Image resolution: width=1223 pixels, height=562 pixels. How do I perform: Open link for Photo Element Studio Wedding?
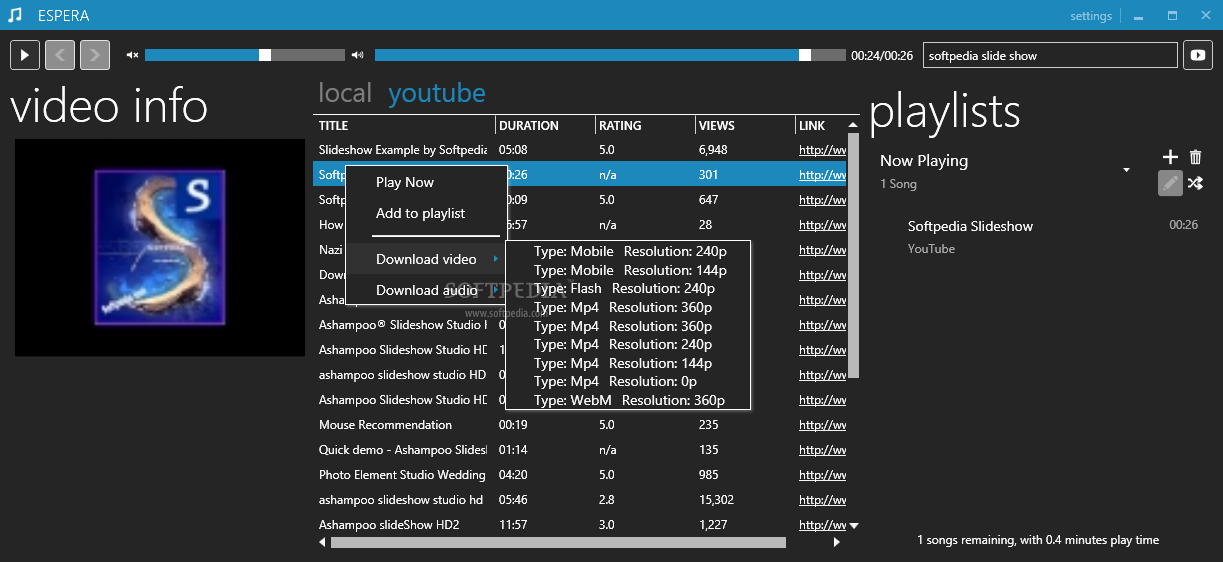(x=822, y=475)
